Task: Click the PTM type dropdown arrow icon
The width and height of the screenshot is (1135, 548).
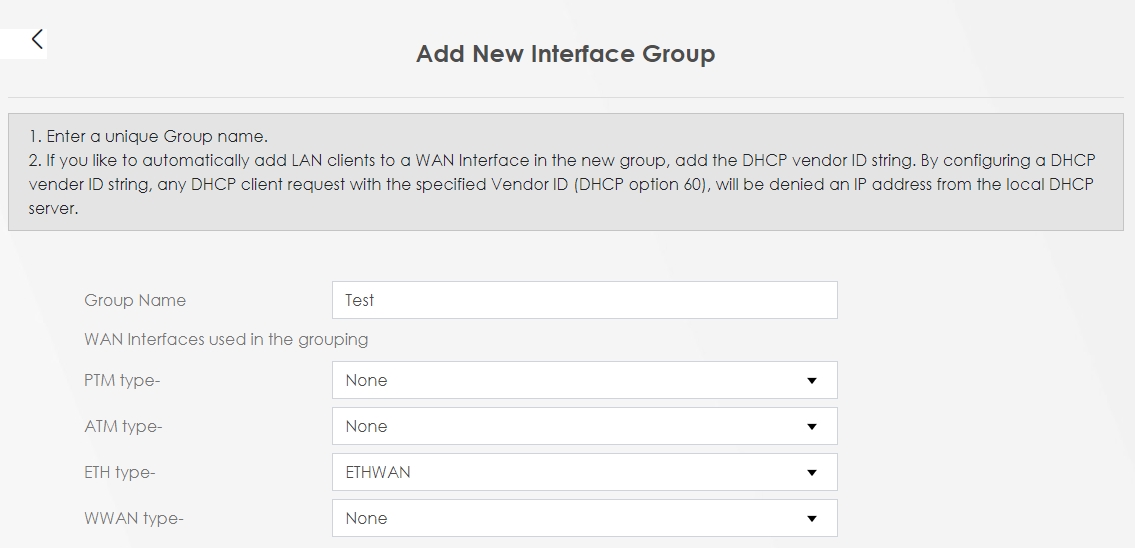Action: pos(811,381)
